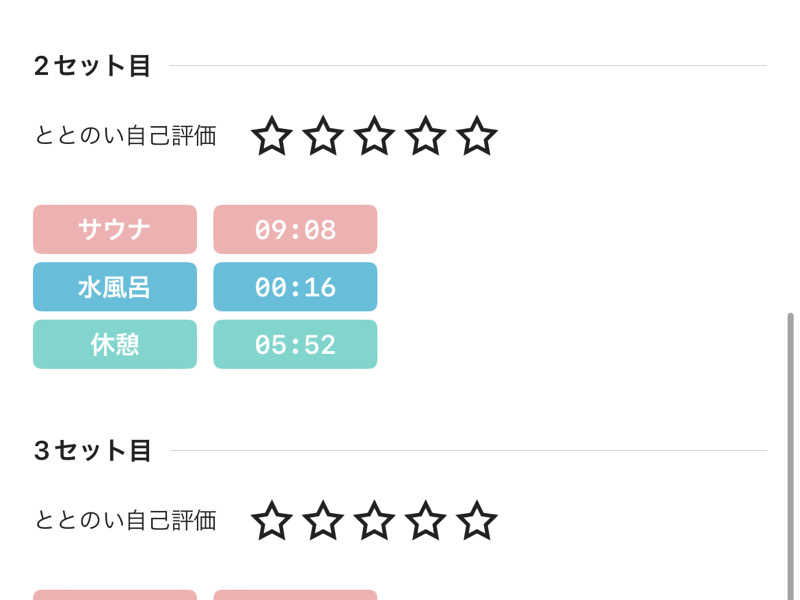
Task: Rate set 3 with five stars
Action: (x=476, y=521)
